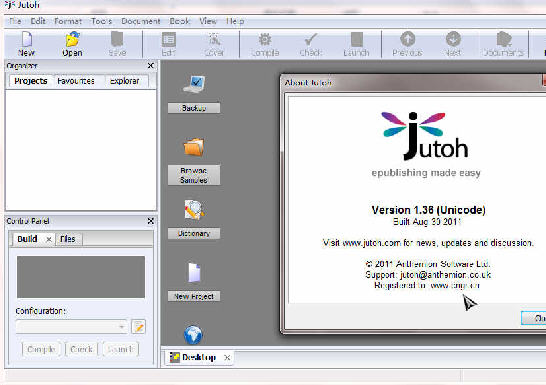Click the Launch toolbar icon
The height and width of the screenshot is (385, 546).
point(357,39)
